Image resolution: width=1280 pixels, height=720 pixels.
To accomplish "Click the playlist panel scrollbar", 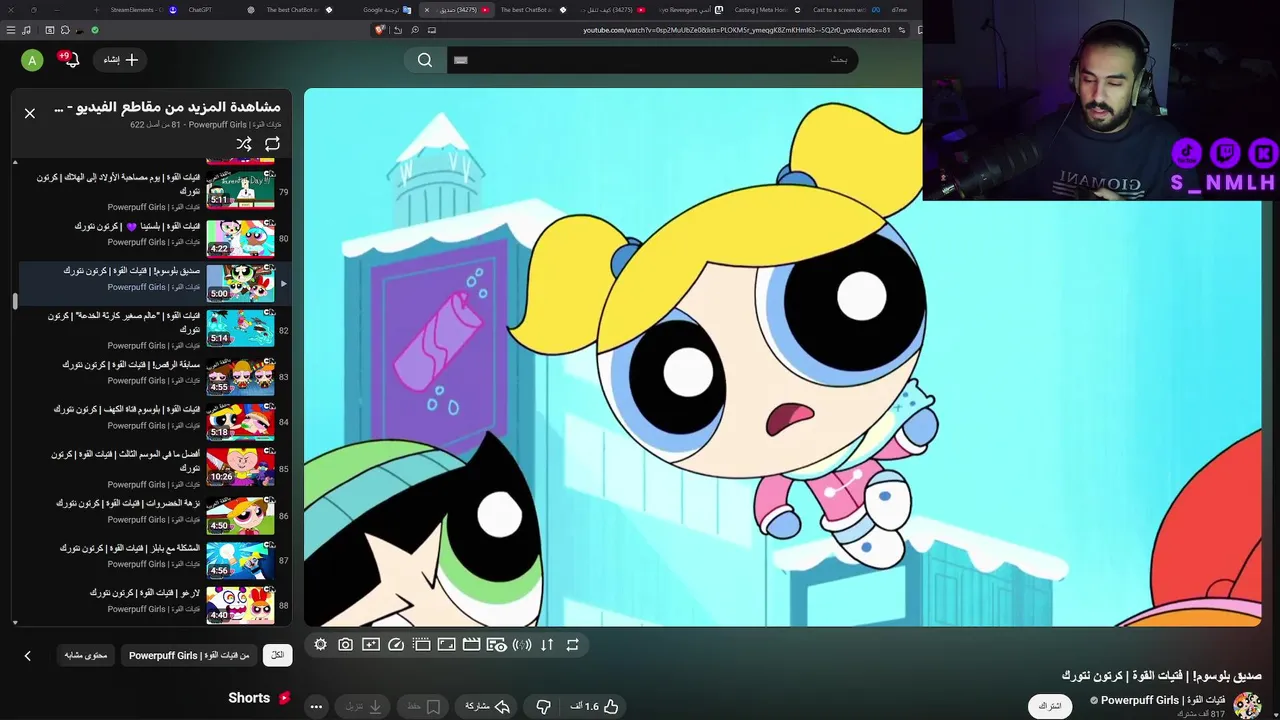I will [x=15, y=301].
